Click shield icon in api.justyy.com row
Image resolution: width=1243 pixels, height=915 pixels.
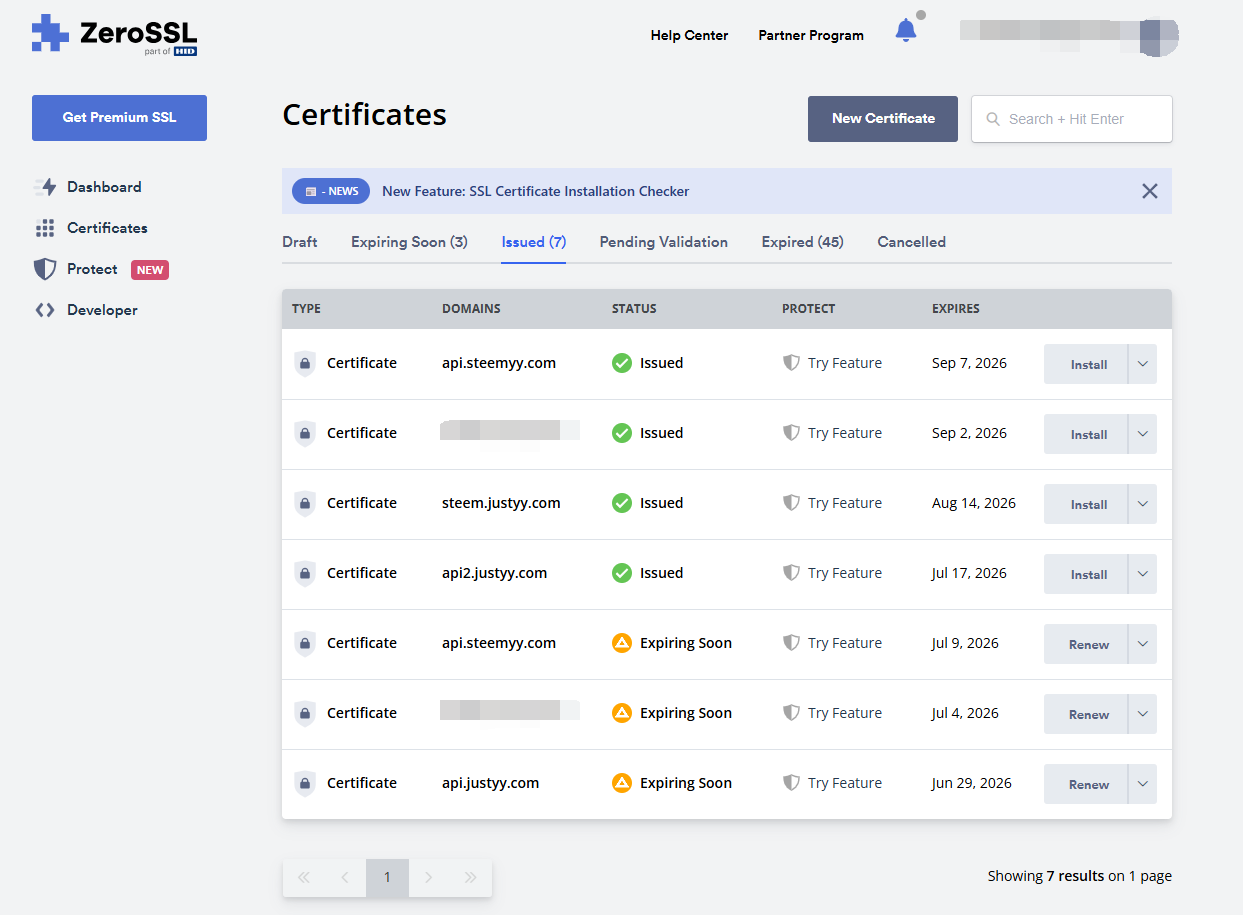791,783
